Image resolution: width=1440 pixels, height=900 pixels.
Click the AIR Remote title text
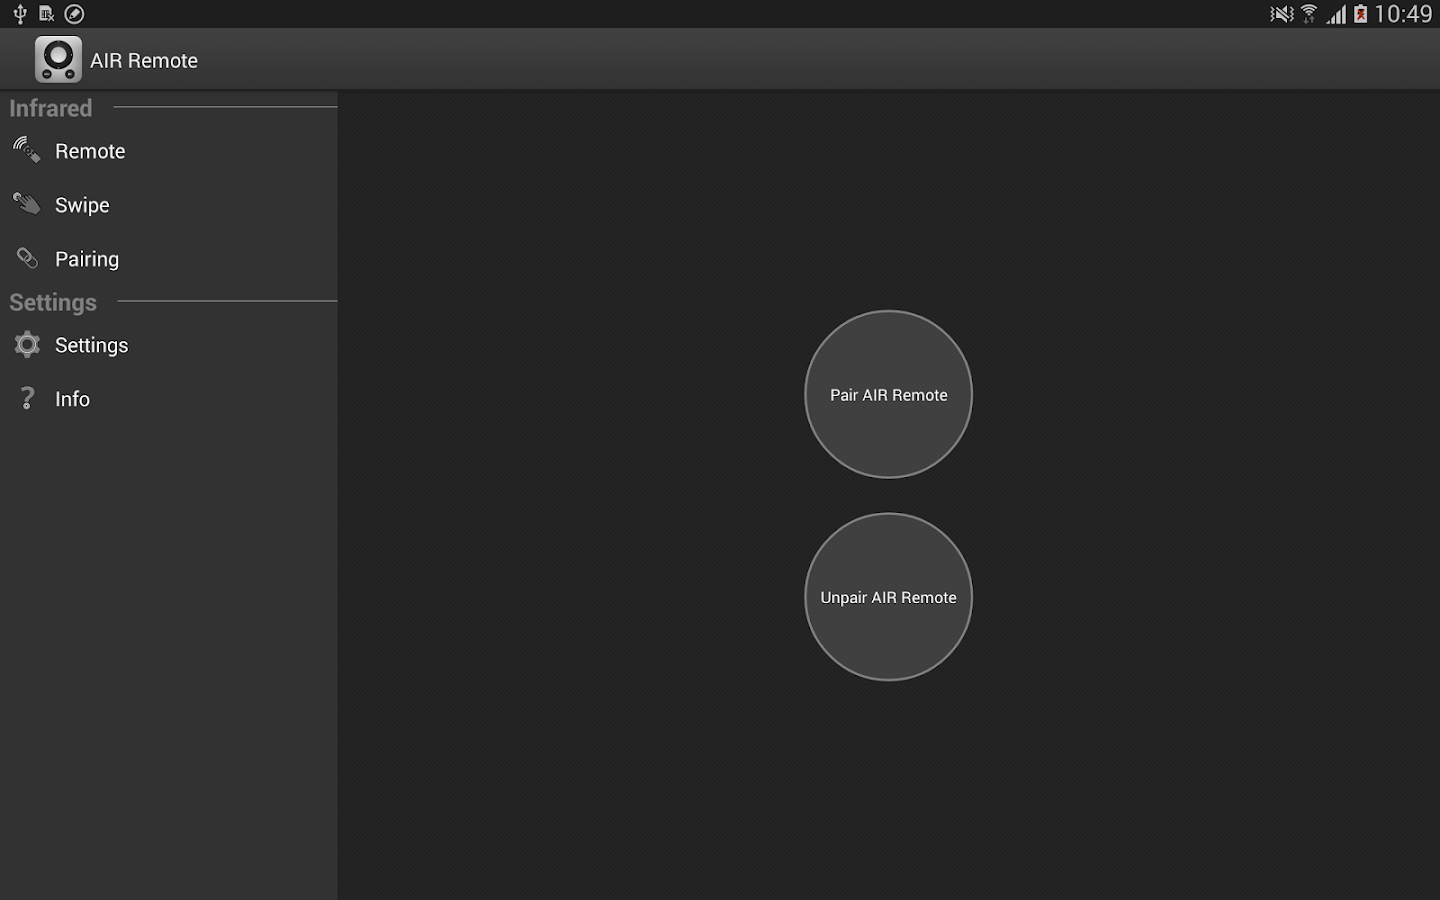pos(144,60)
